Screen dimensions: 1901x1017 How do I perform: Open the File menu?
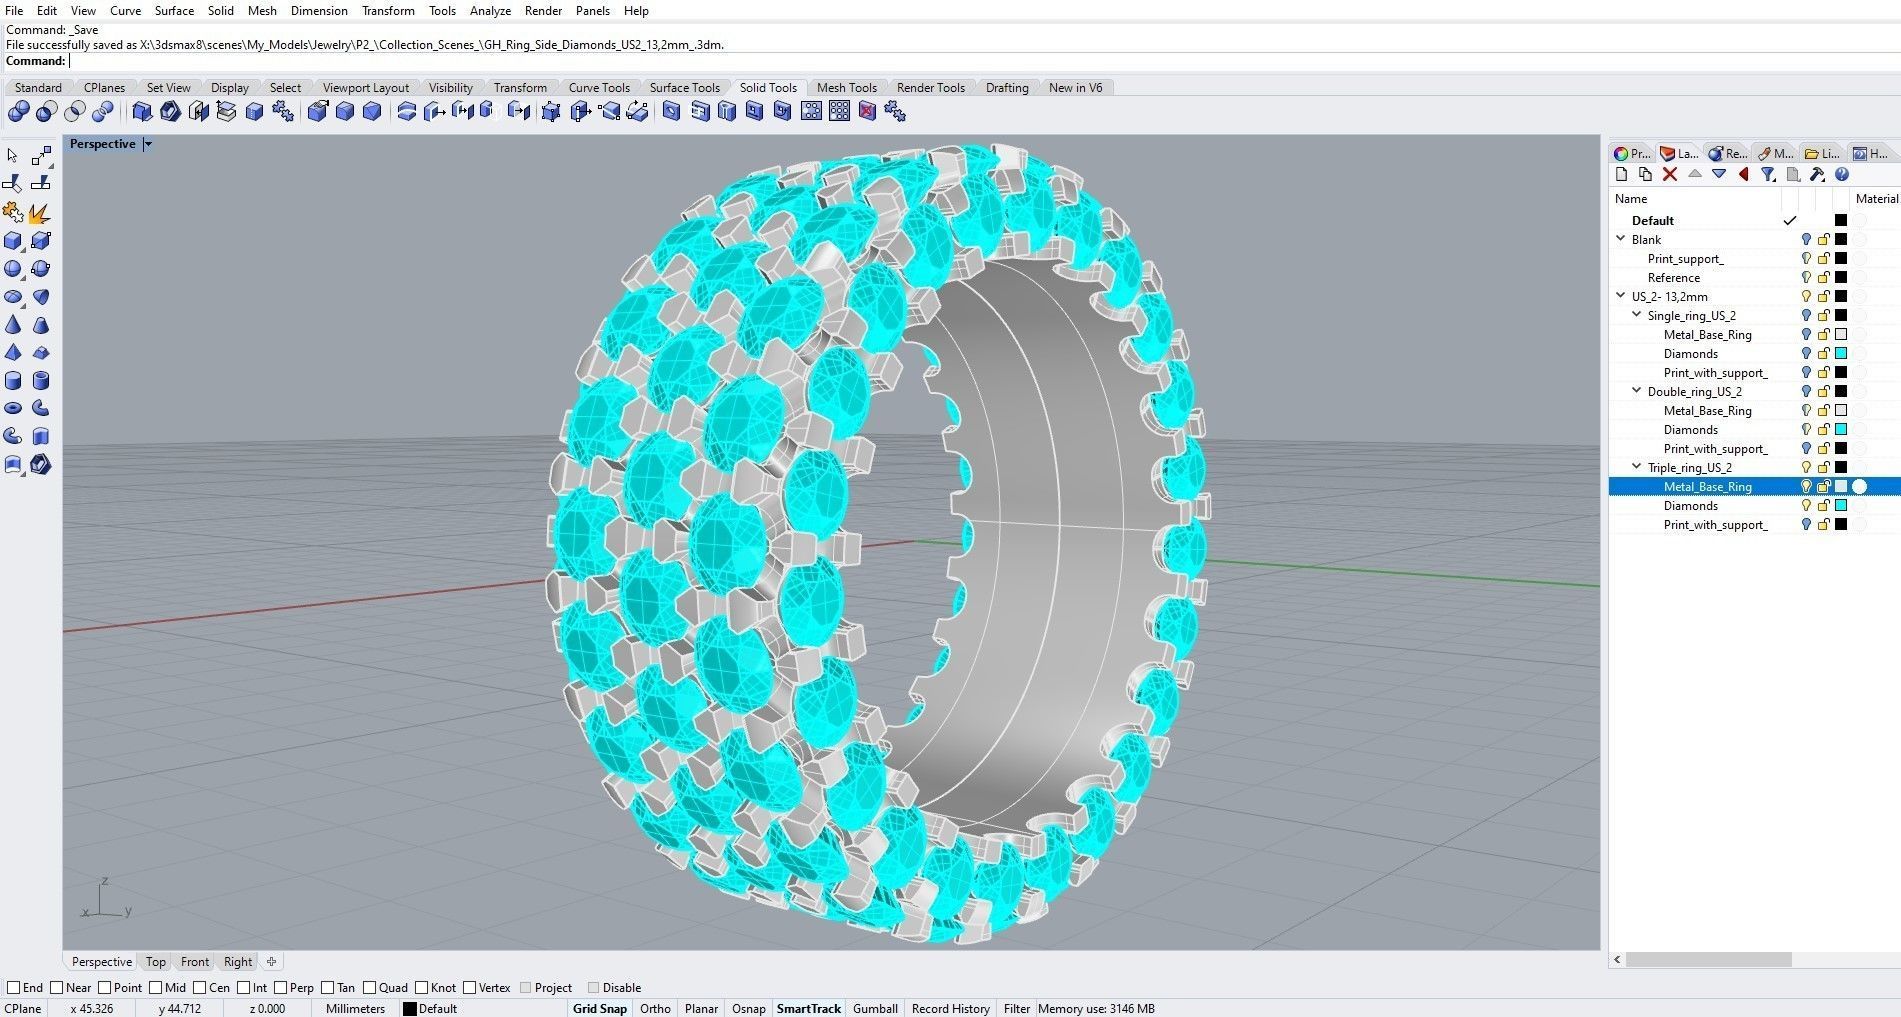coord(14,10)
